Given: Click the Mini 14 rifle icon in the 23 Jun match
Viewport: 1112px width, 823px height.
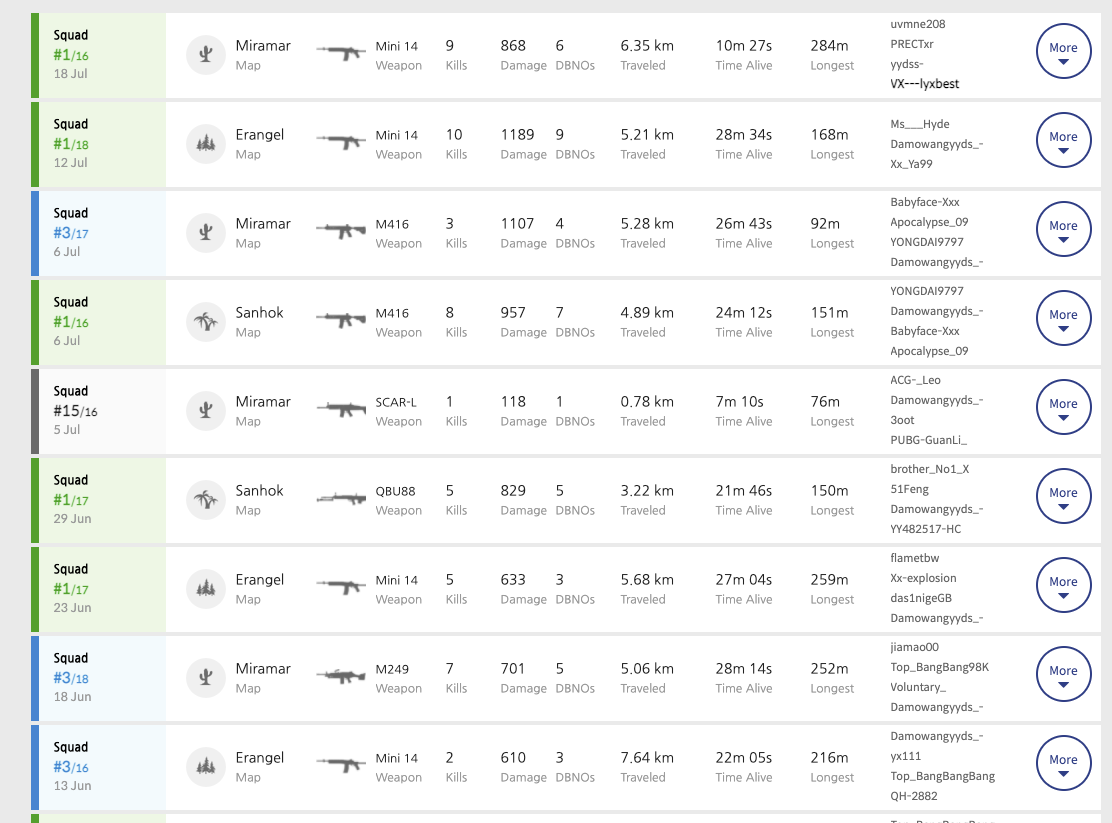Looking at the screenshot, I should 341,587.
